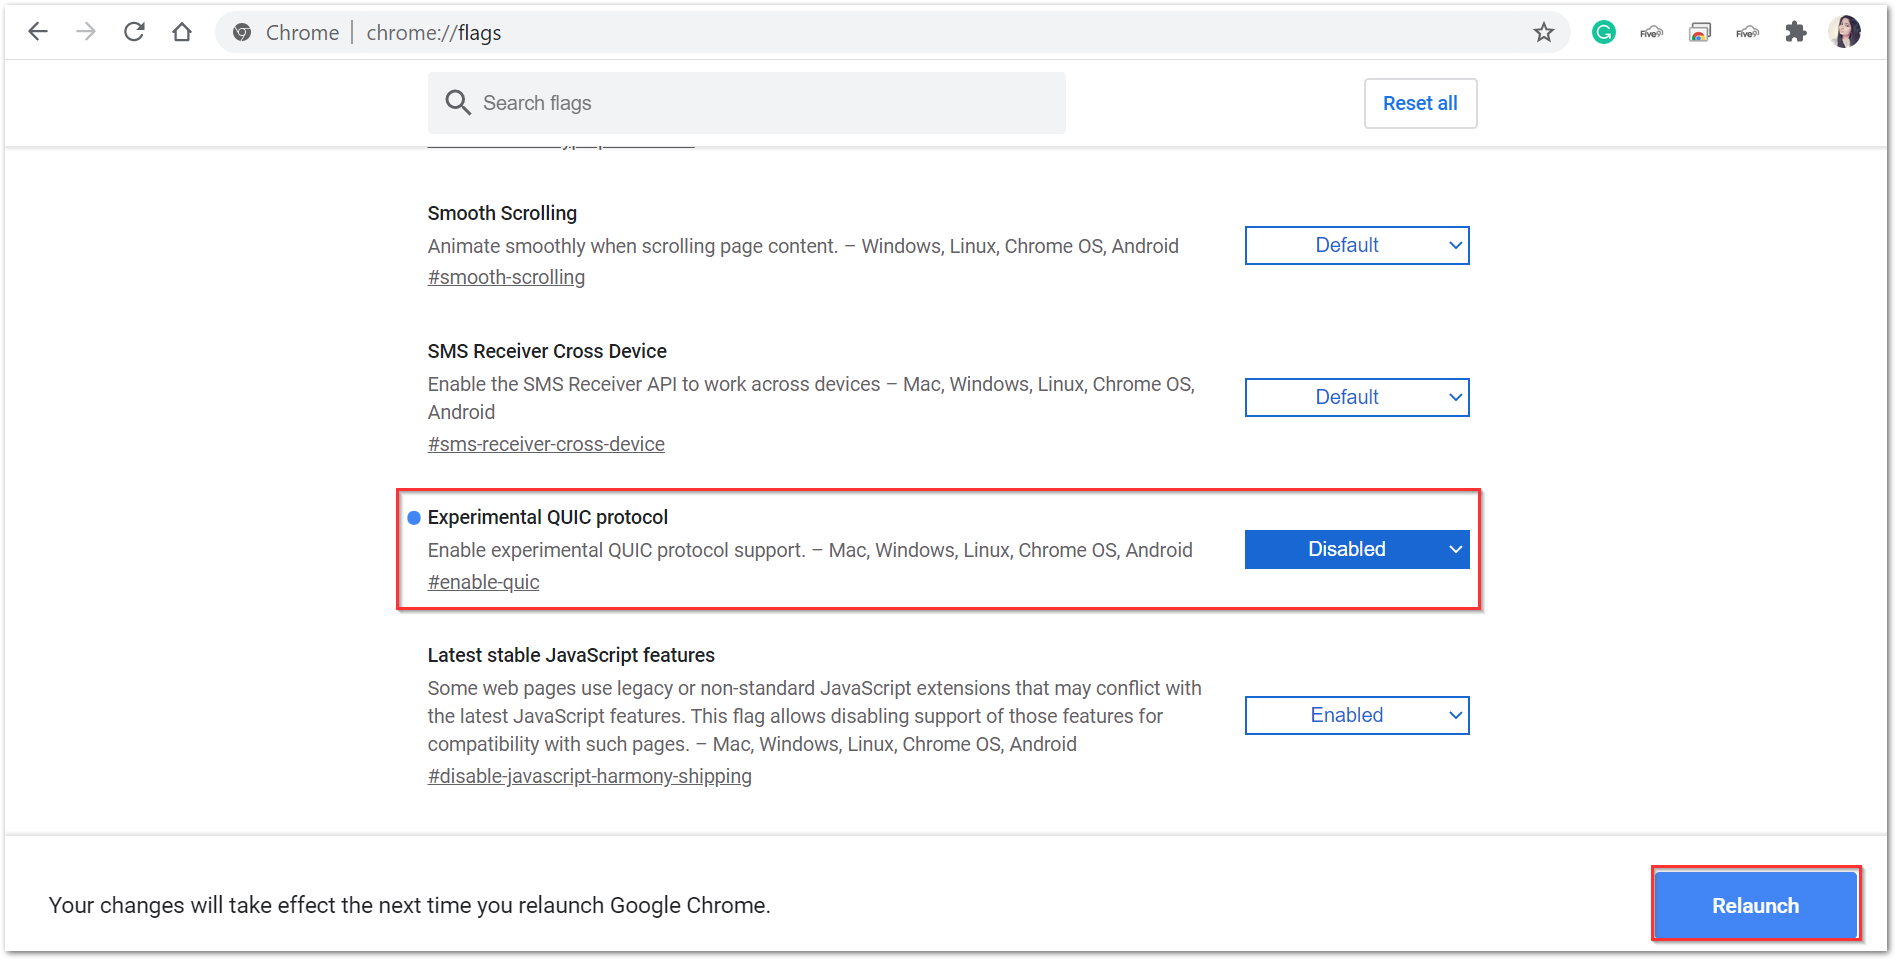Follow the #enable-quic link
Screen dimensions: 1896x960
click(x=483, y=582)
